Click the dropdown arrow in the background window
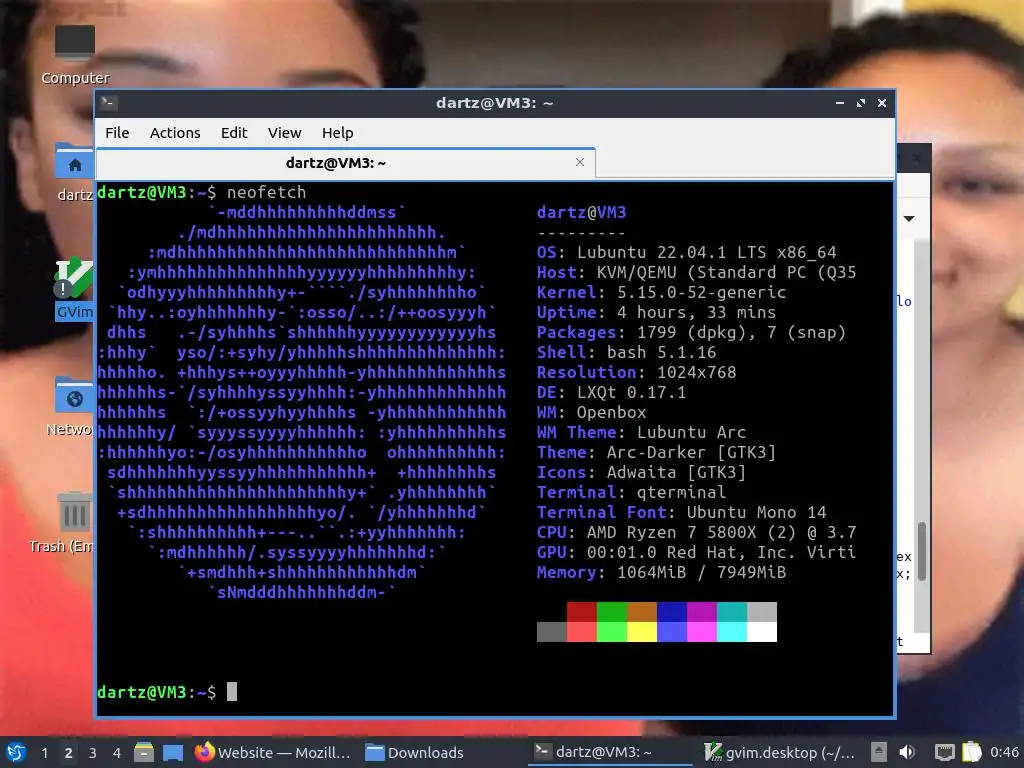 pyautogui.click(x=909, y=218)
